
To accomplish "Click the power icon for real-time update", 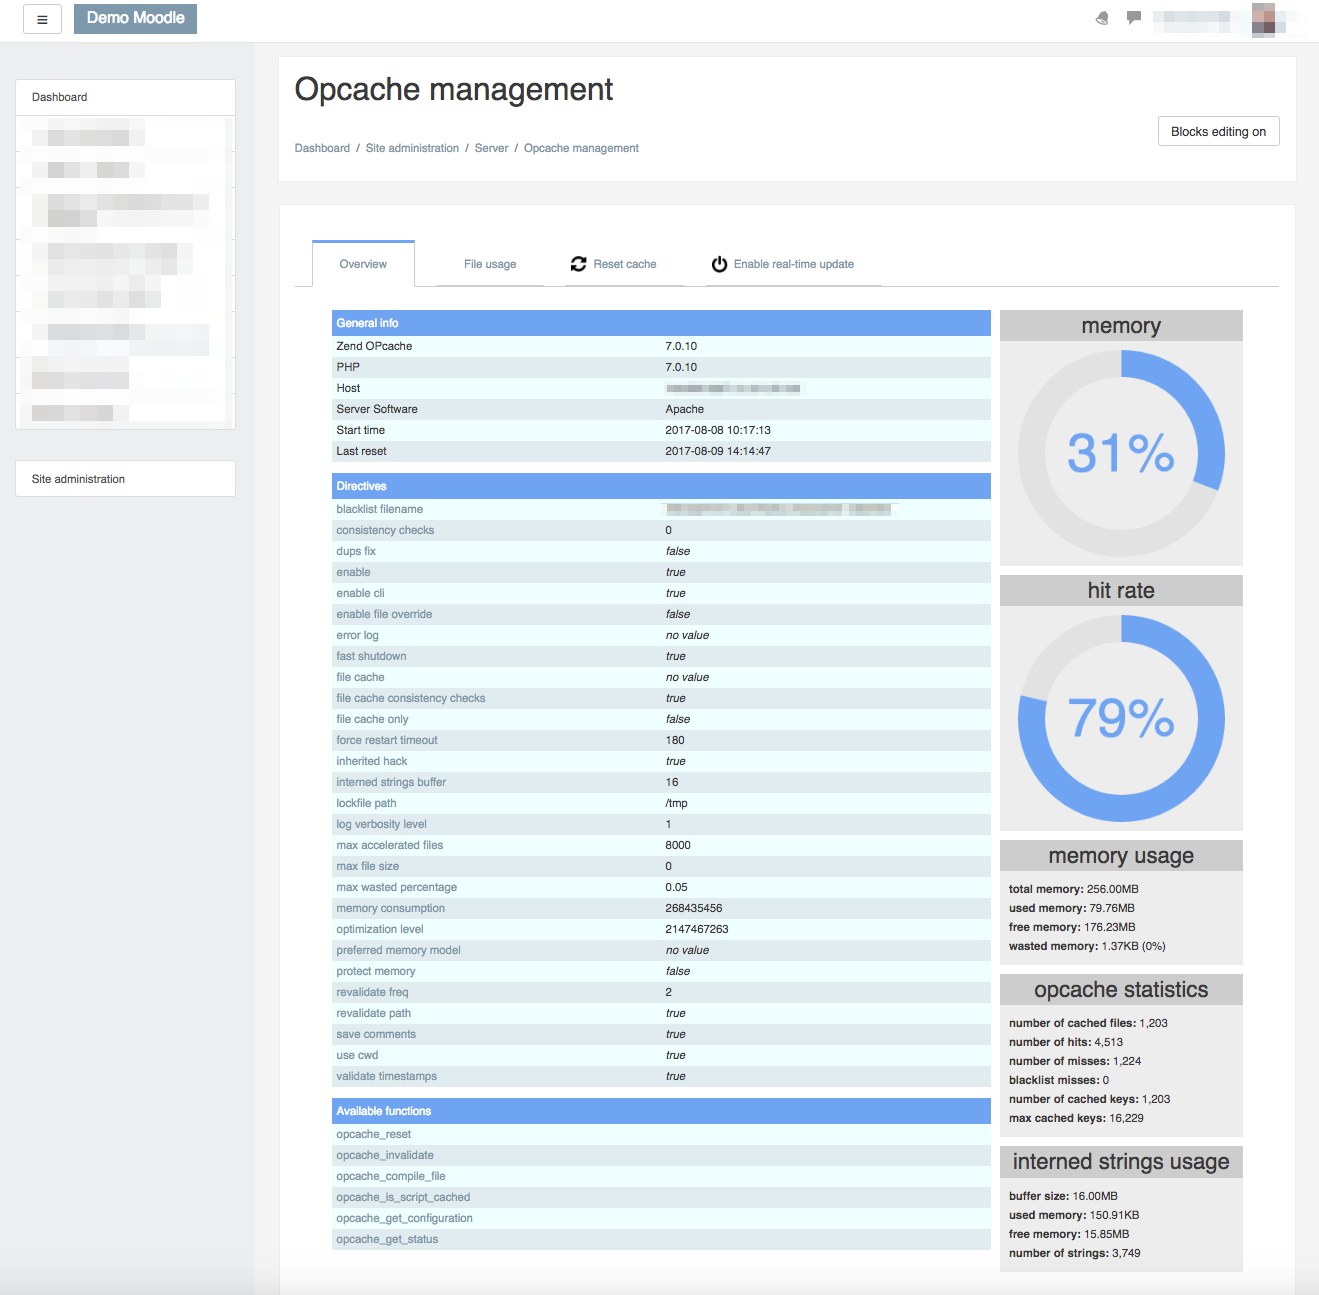I will (x=719, y=264).
